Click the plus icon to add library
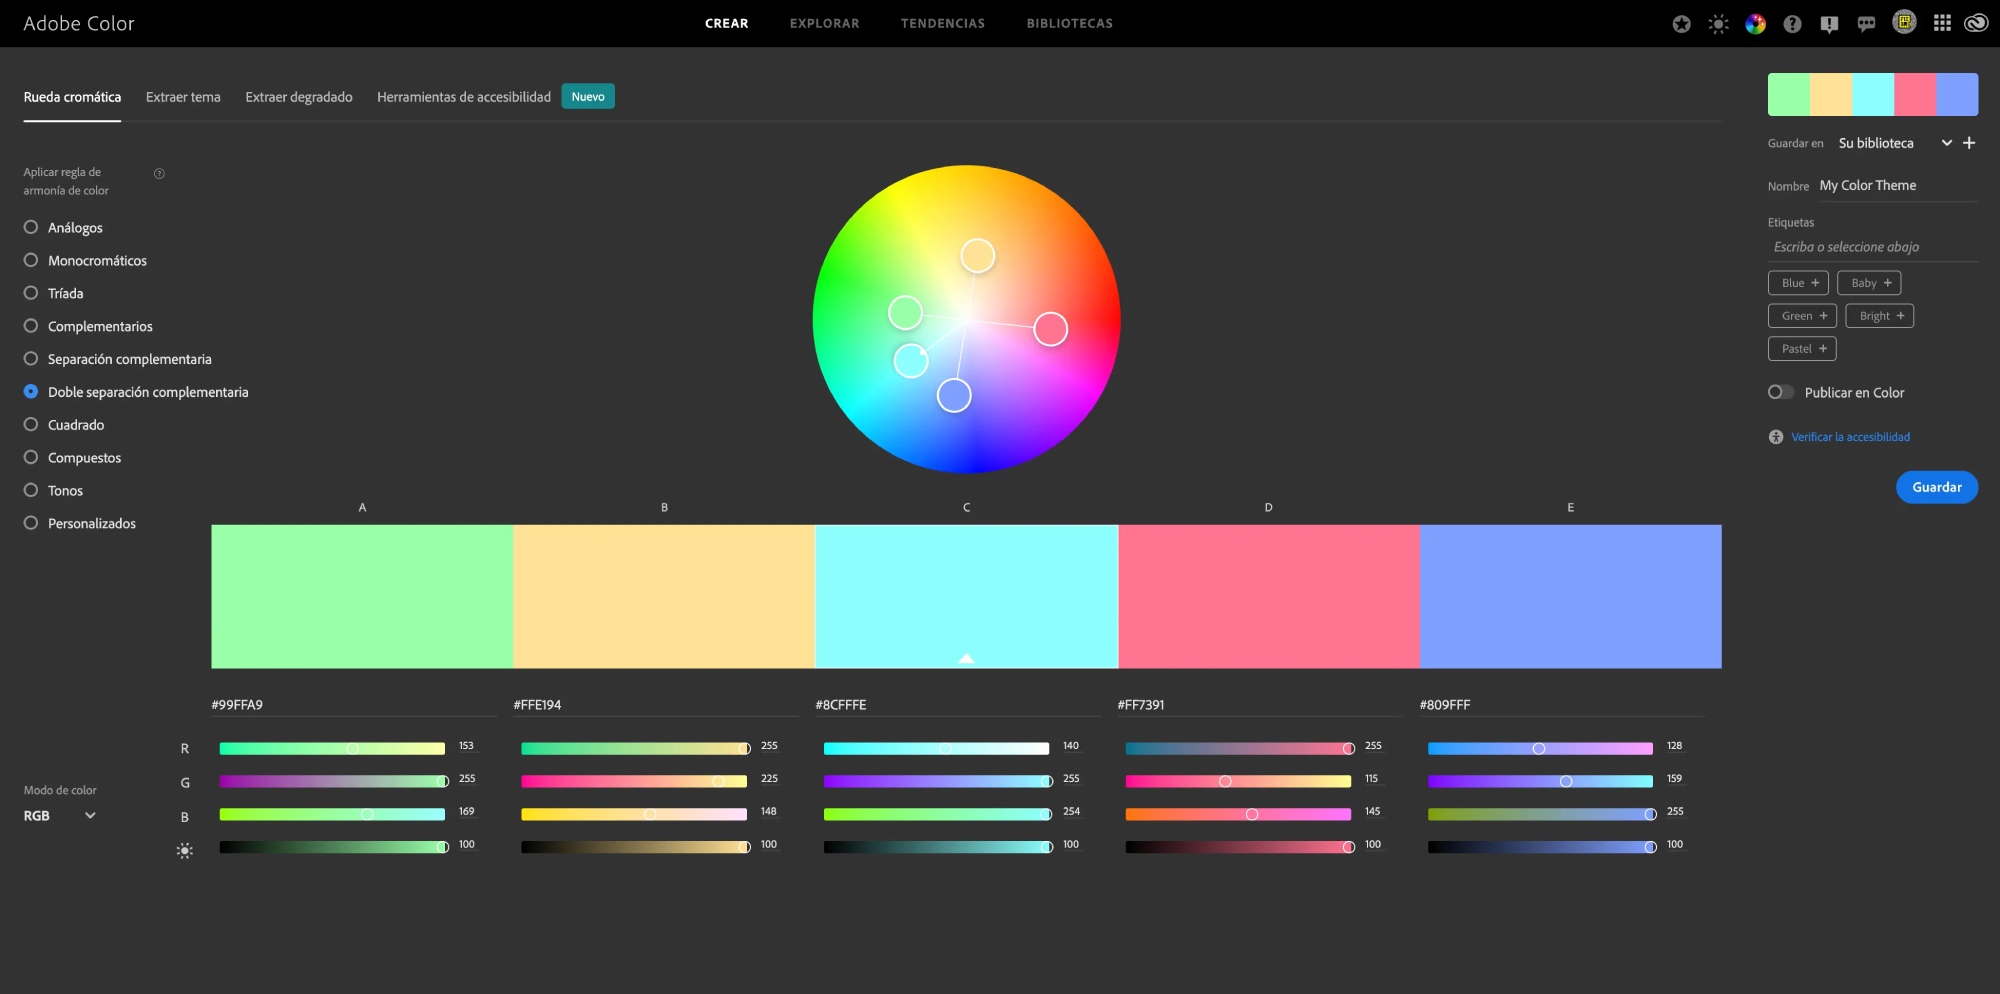Viewport: 2000px width, 994px height. pyautogui.click(x=1969, y=143)
